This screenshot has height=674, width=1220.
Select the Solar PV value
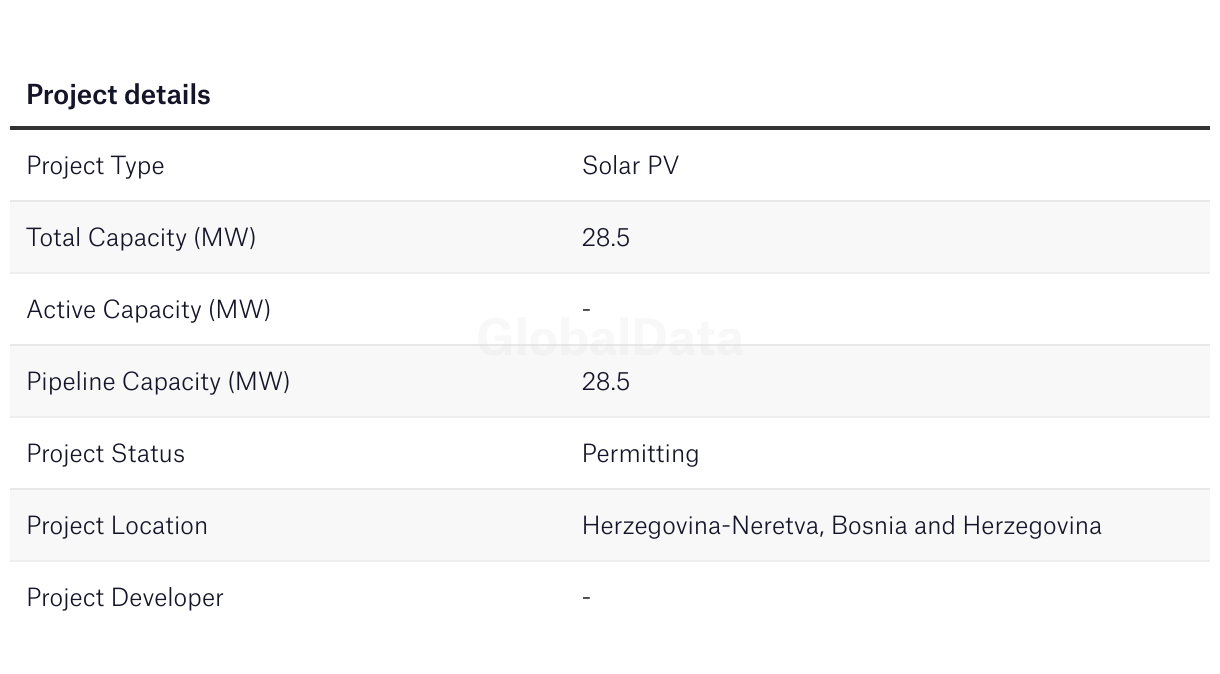(x=630, y=166)
